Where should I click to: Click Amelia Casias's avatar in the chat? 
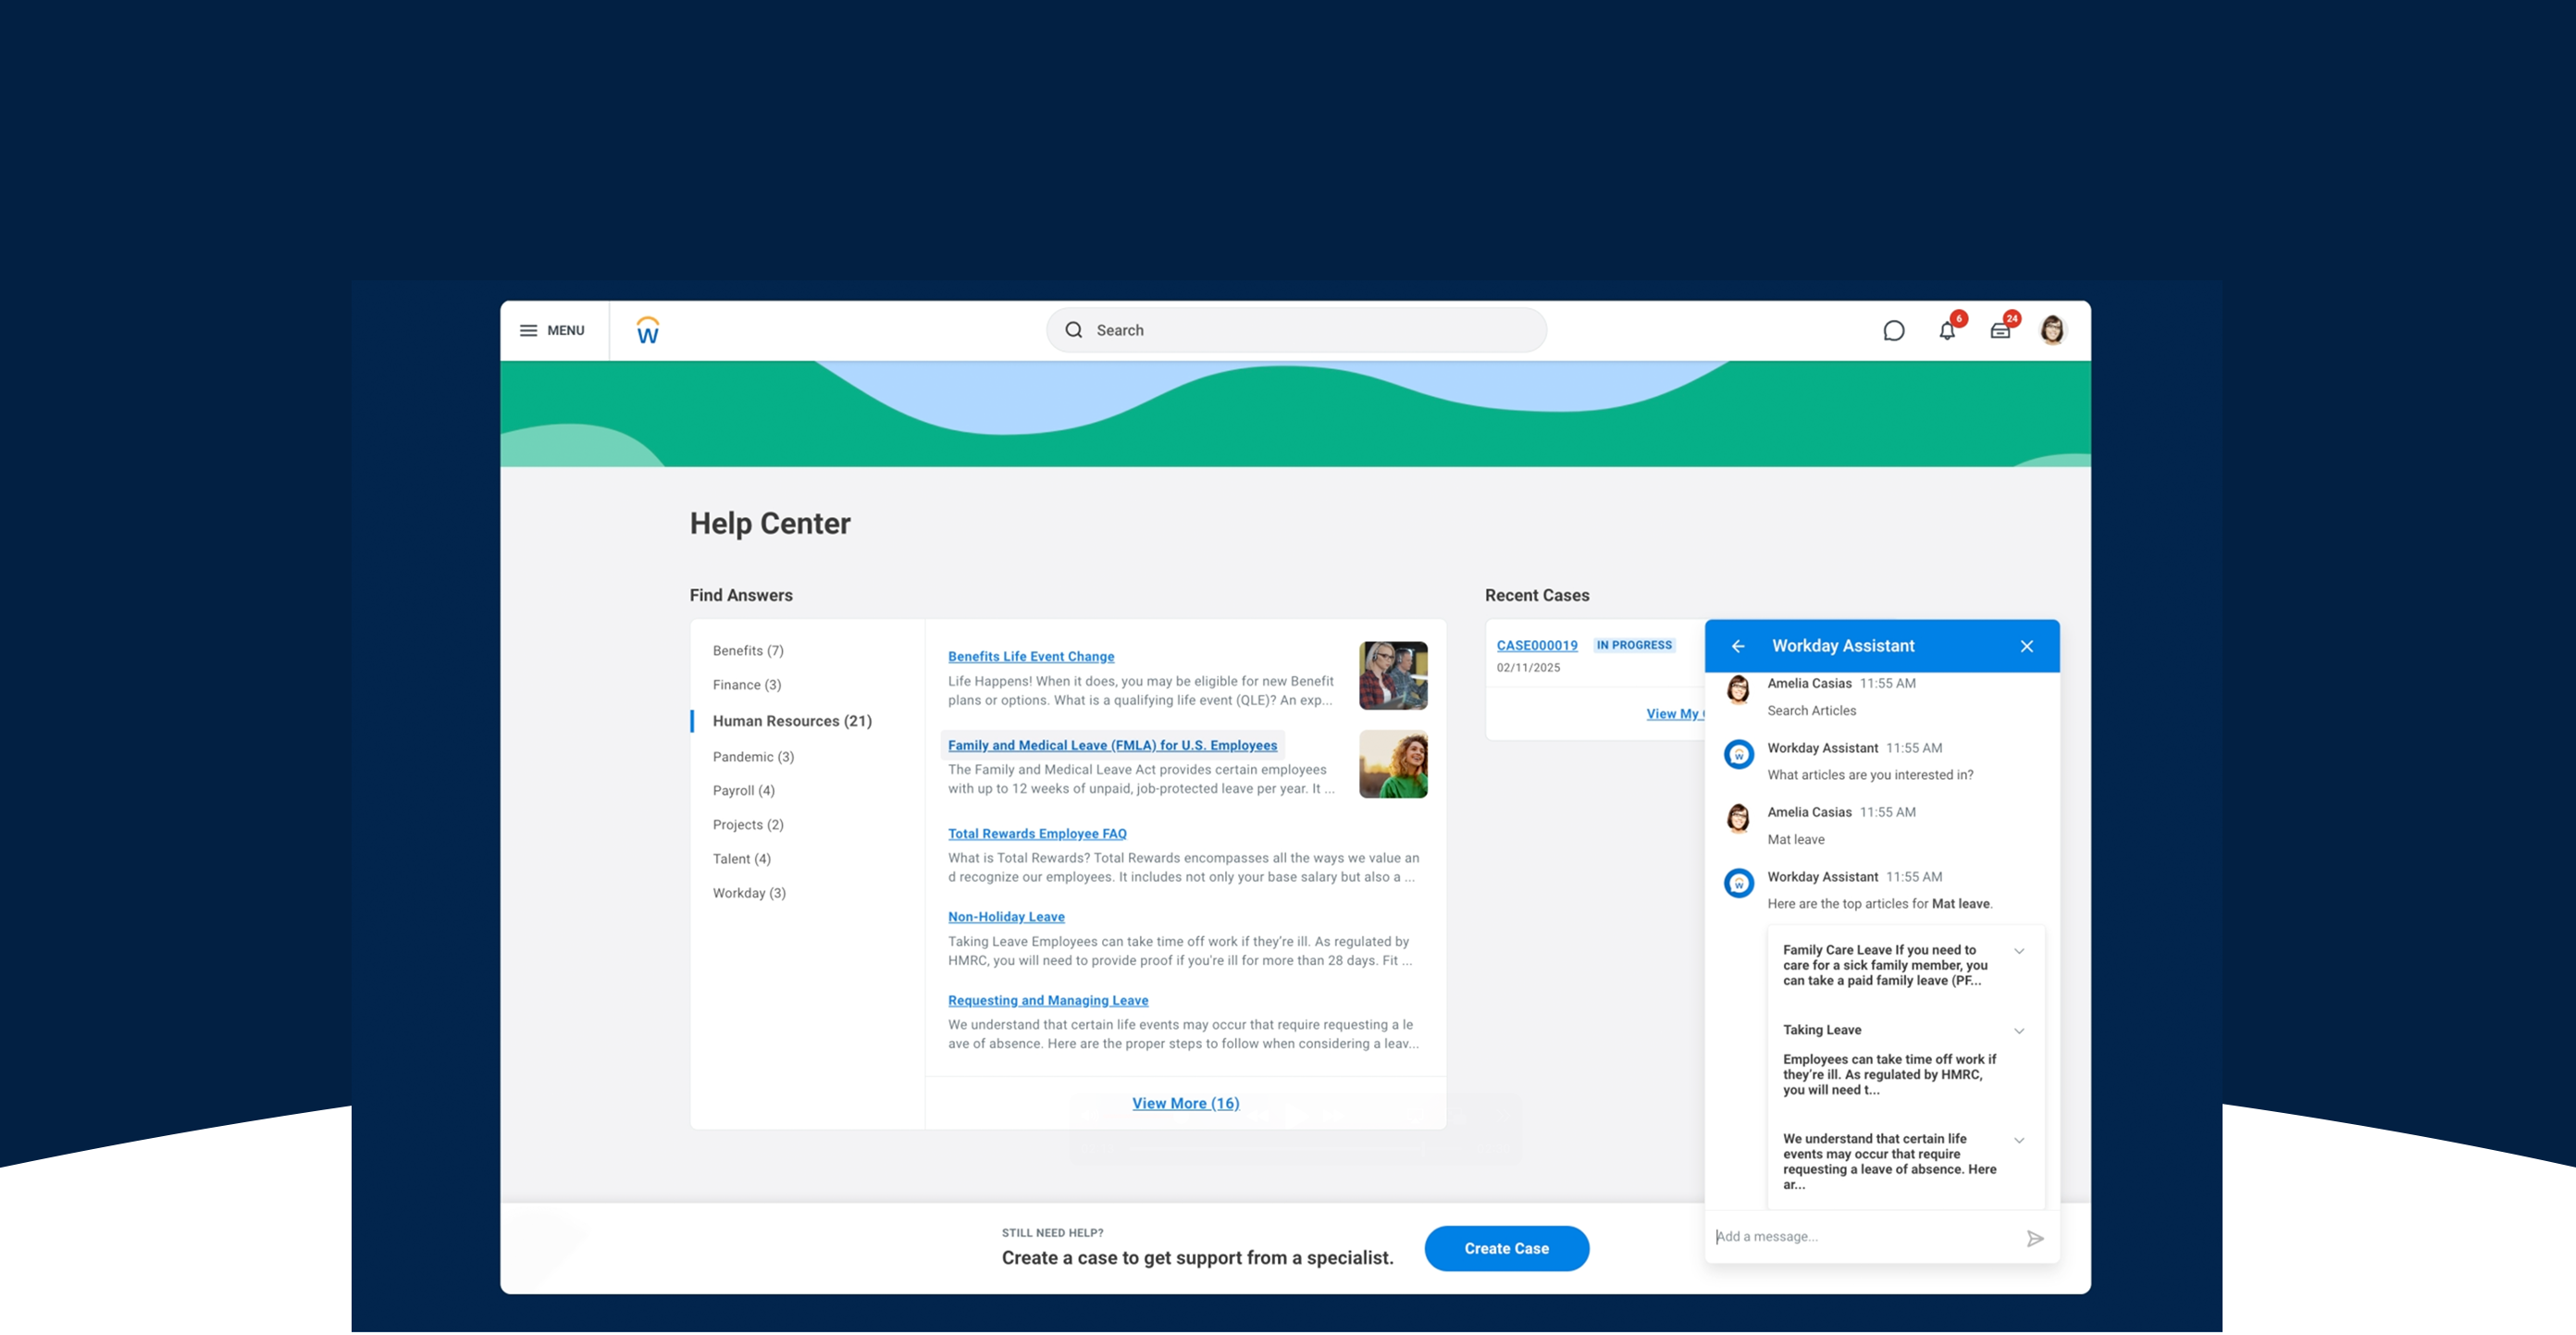1739,689
